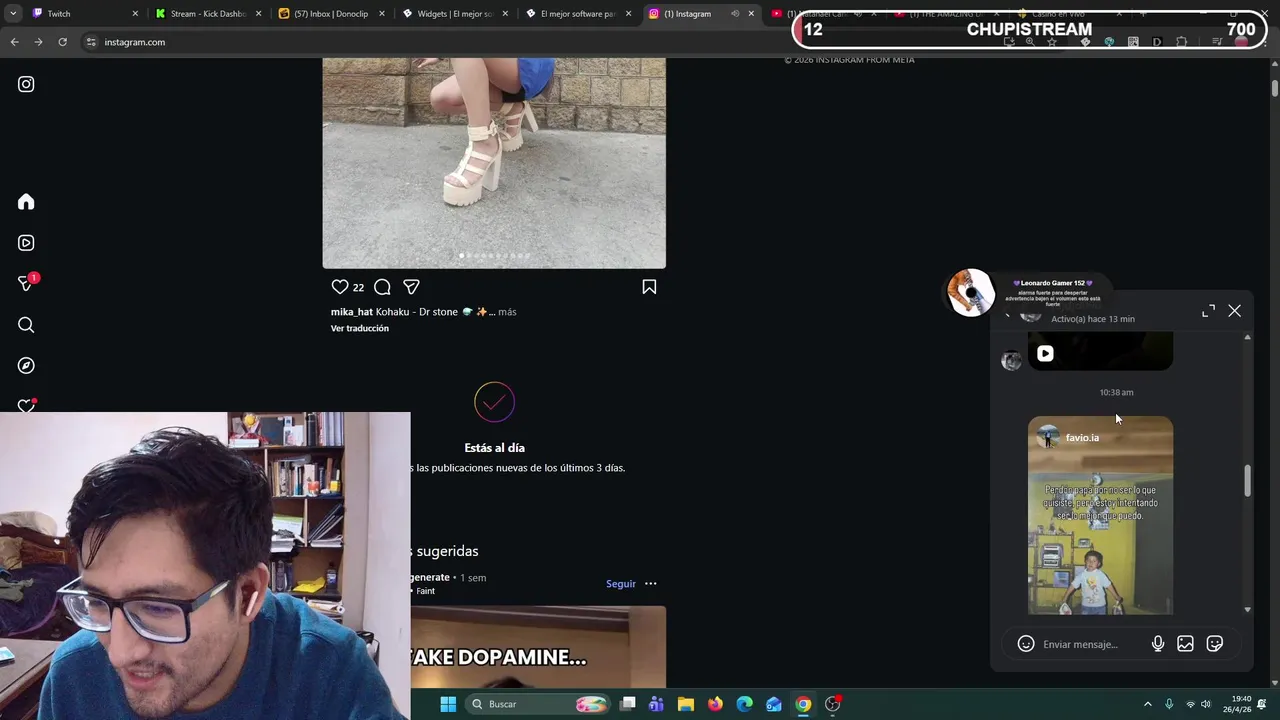The height and width of the screenshot is (720, 1280).
Task: Click the taskbar 'Buscar' search box
Action: (540, 704)
